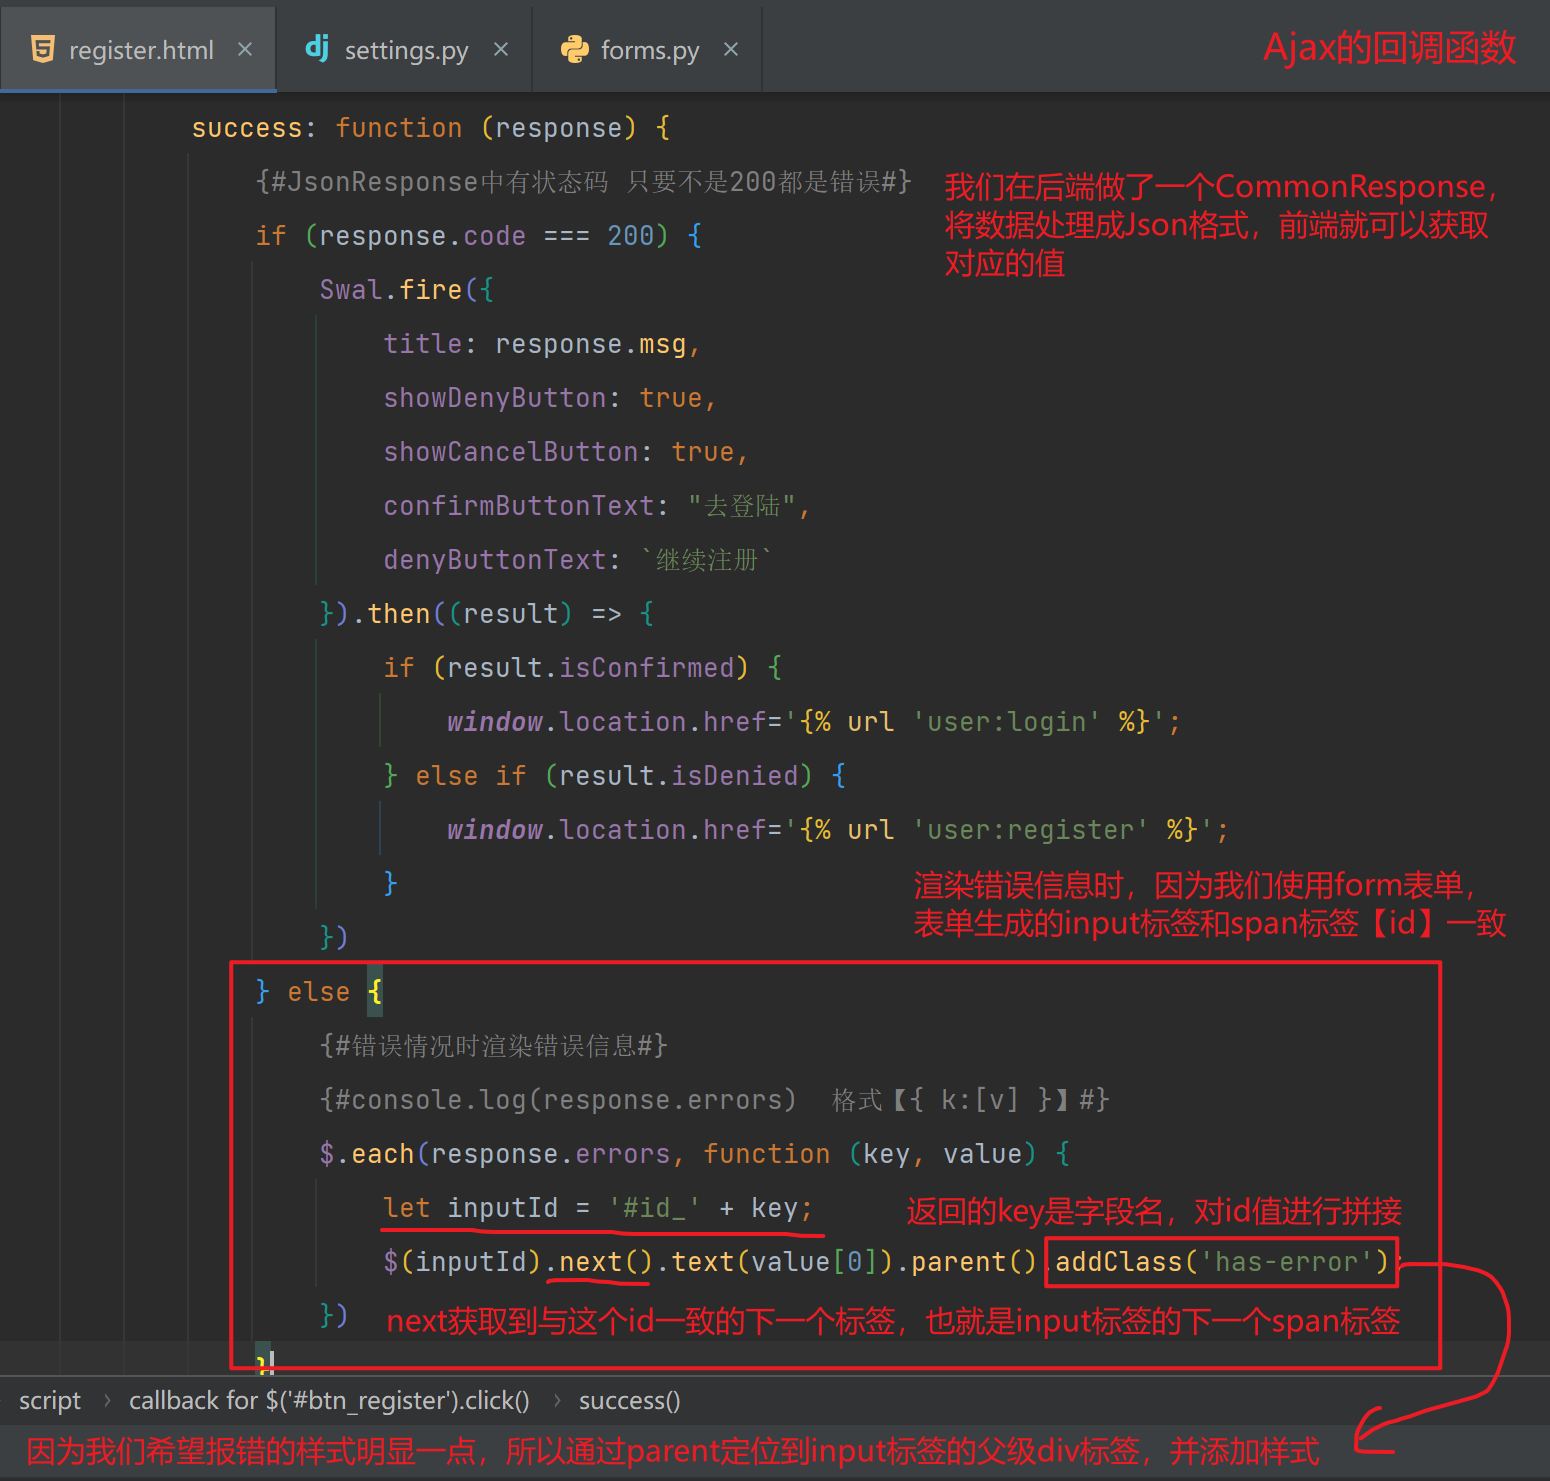Image resolution: width=1550 pixels, height=1481 pixels.
Task: Click the response.code === 200 condition
Action: [487, 236]
